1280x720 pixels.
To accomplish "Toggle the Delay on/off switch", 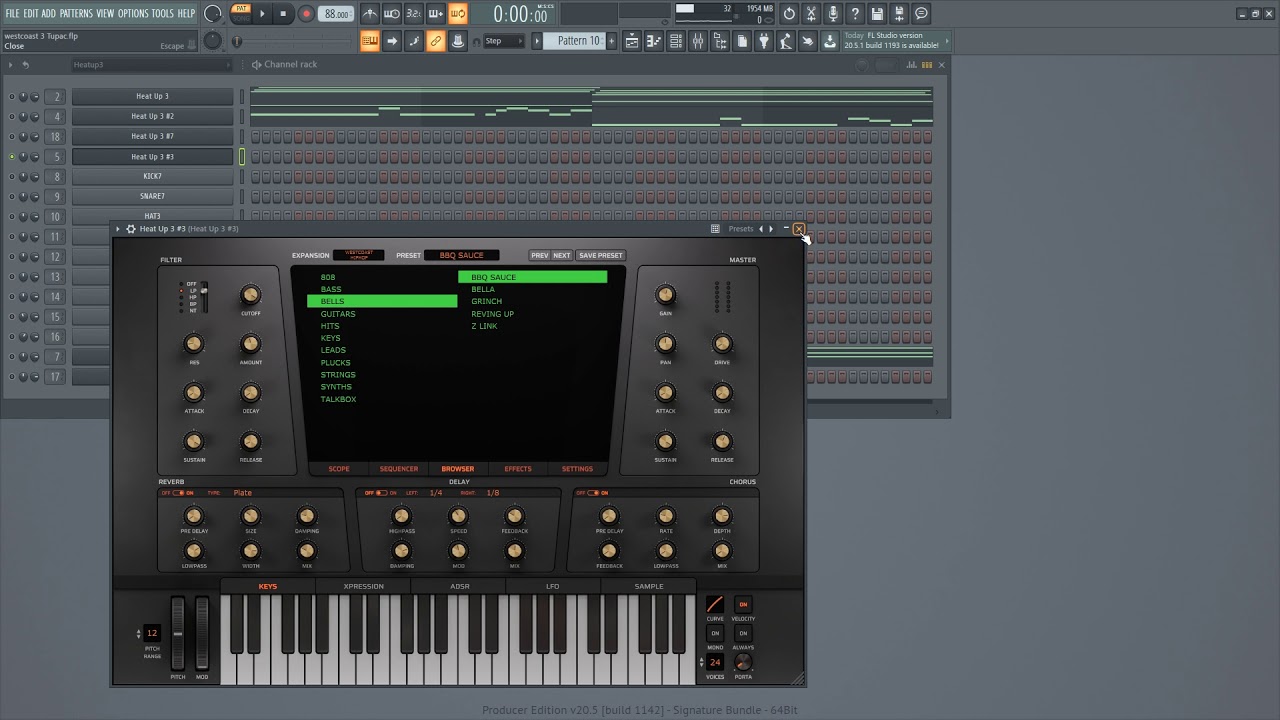I will tap(380, 493).
